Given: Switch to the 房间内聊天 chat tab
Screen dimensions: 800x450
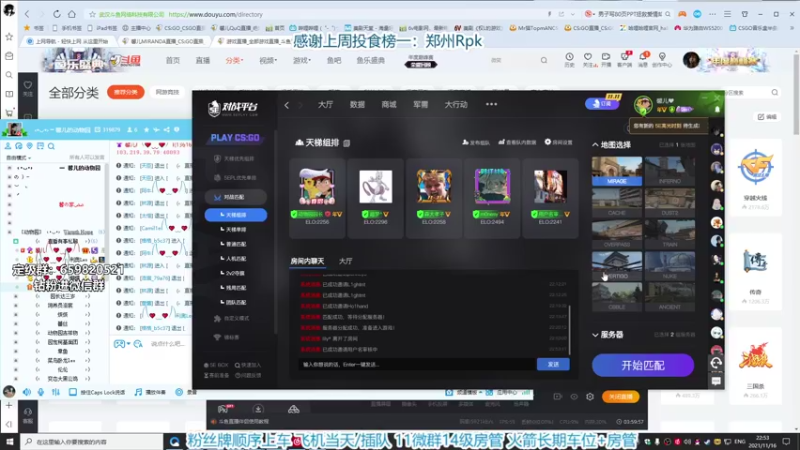Looking at the screenshot, I should point(307,261).
